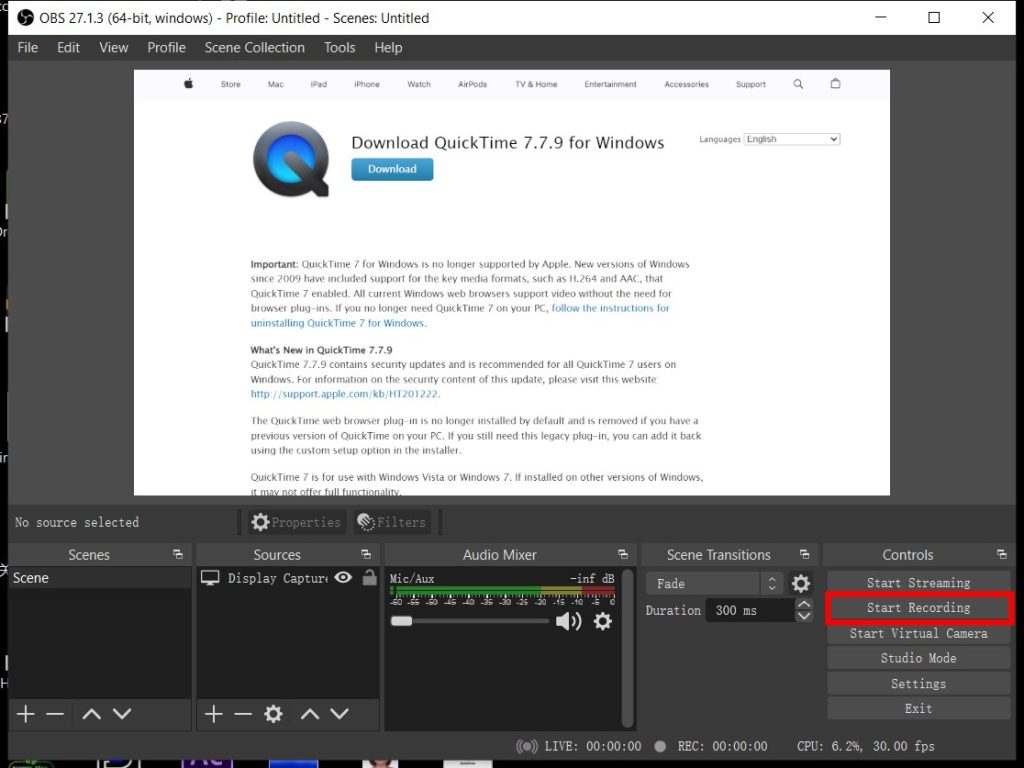This screenshot has height=768, width=1024.
Task: Remove the selected scene with the minus icon
Action: click(x=55, y=714)
